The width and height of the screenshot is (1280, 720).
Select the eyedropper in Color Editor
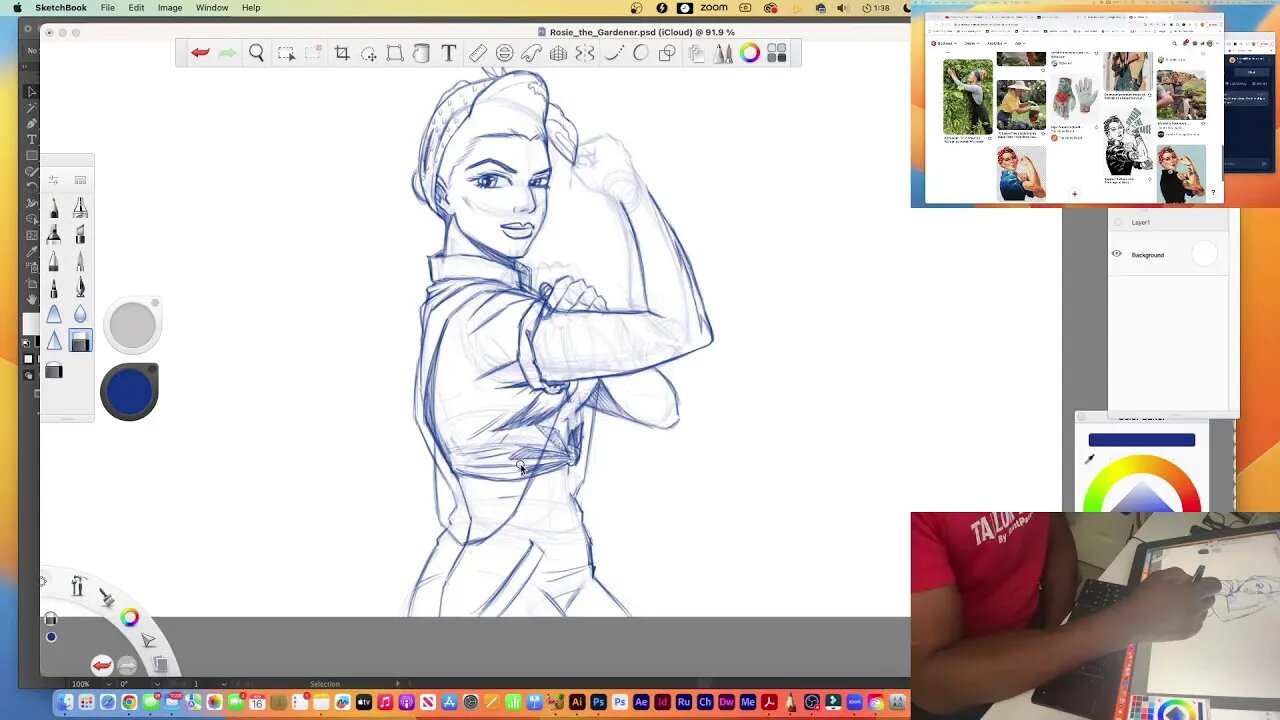(x=1089, y=459)
